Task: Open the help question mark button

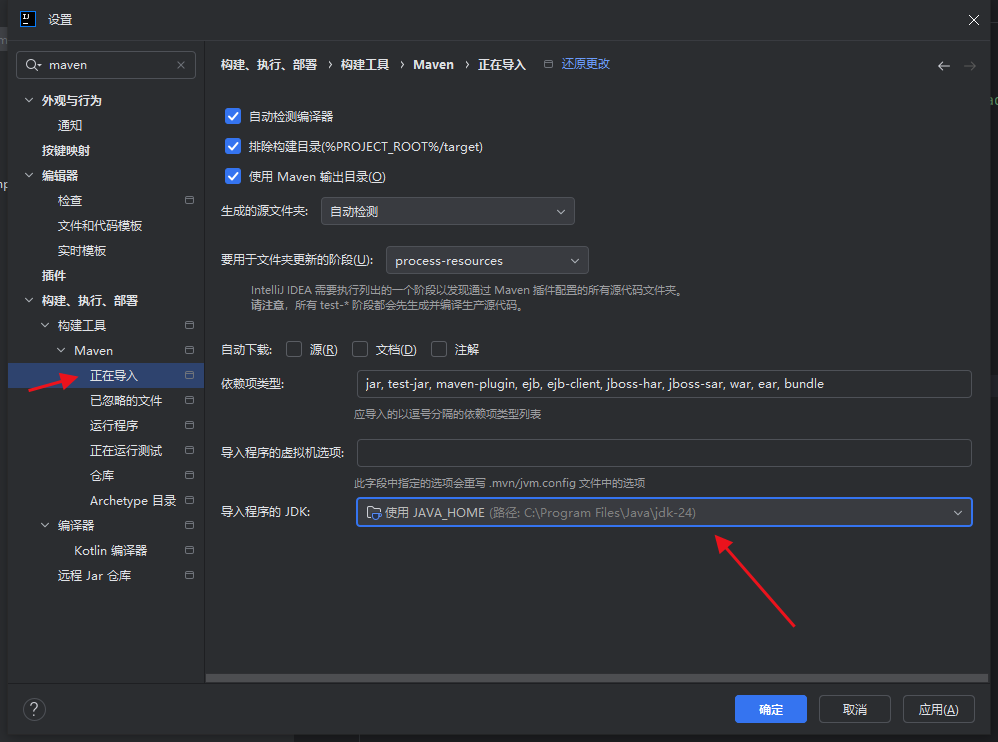Action: click(x=34, y=709)
